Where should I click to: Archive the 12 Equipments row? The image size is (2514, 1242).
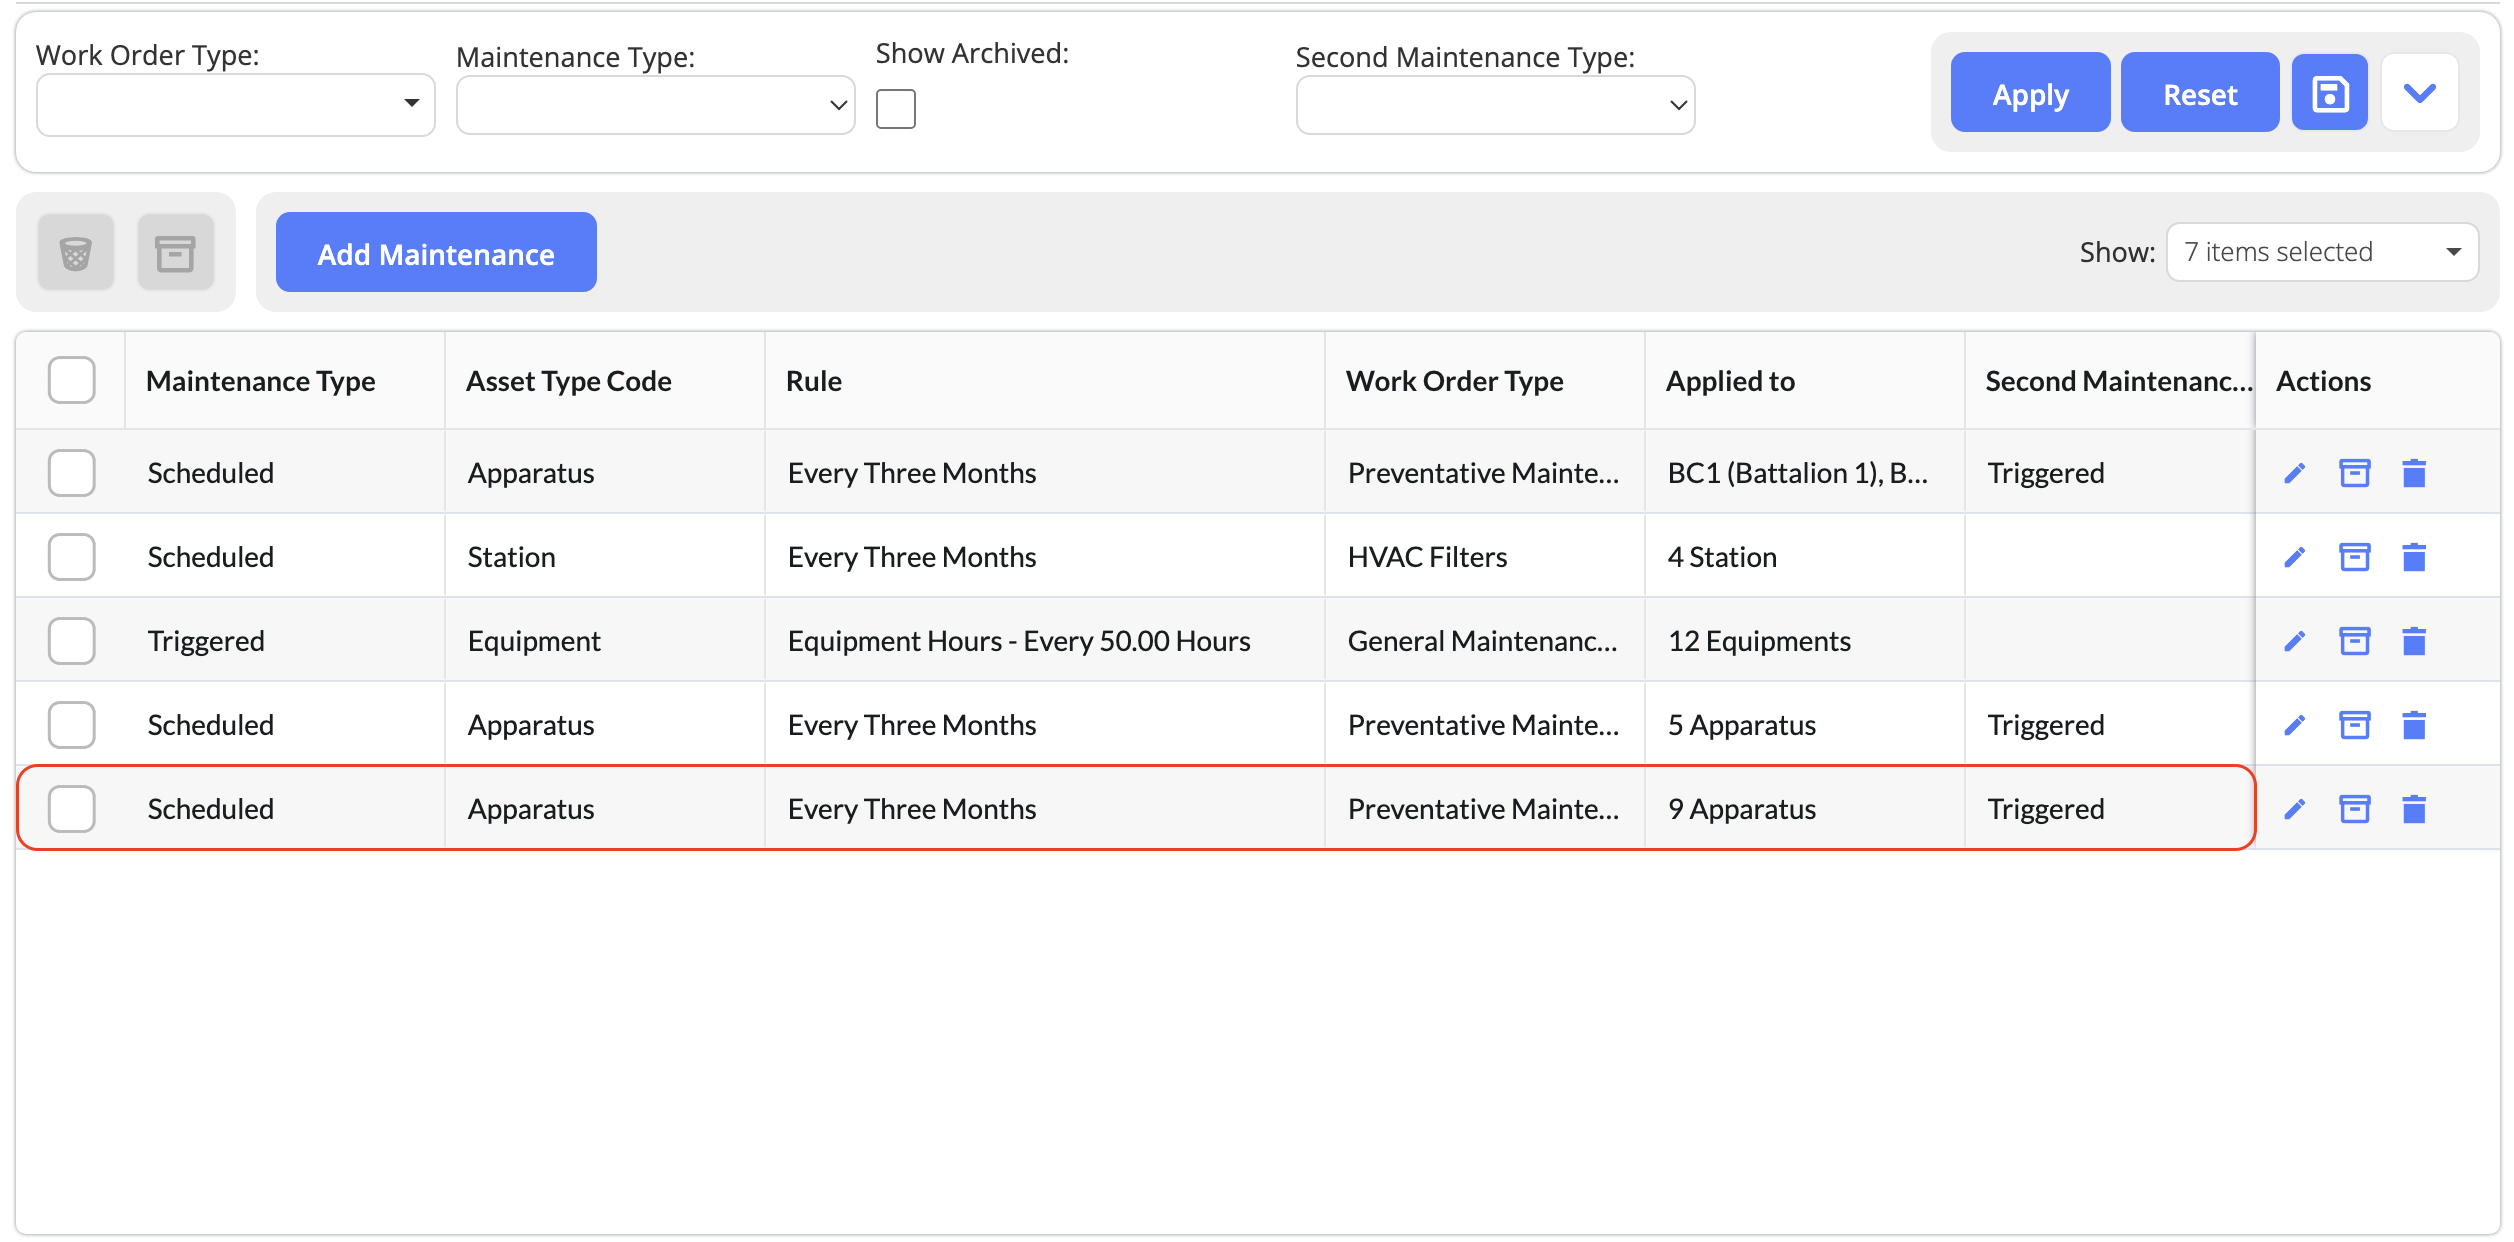click(2355, 641)
